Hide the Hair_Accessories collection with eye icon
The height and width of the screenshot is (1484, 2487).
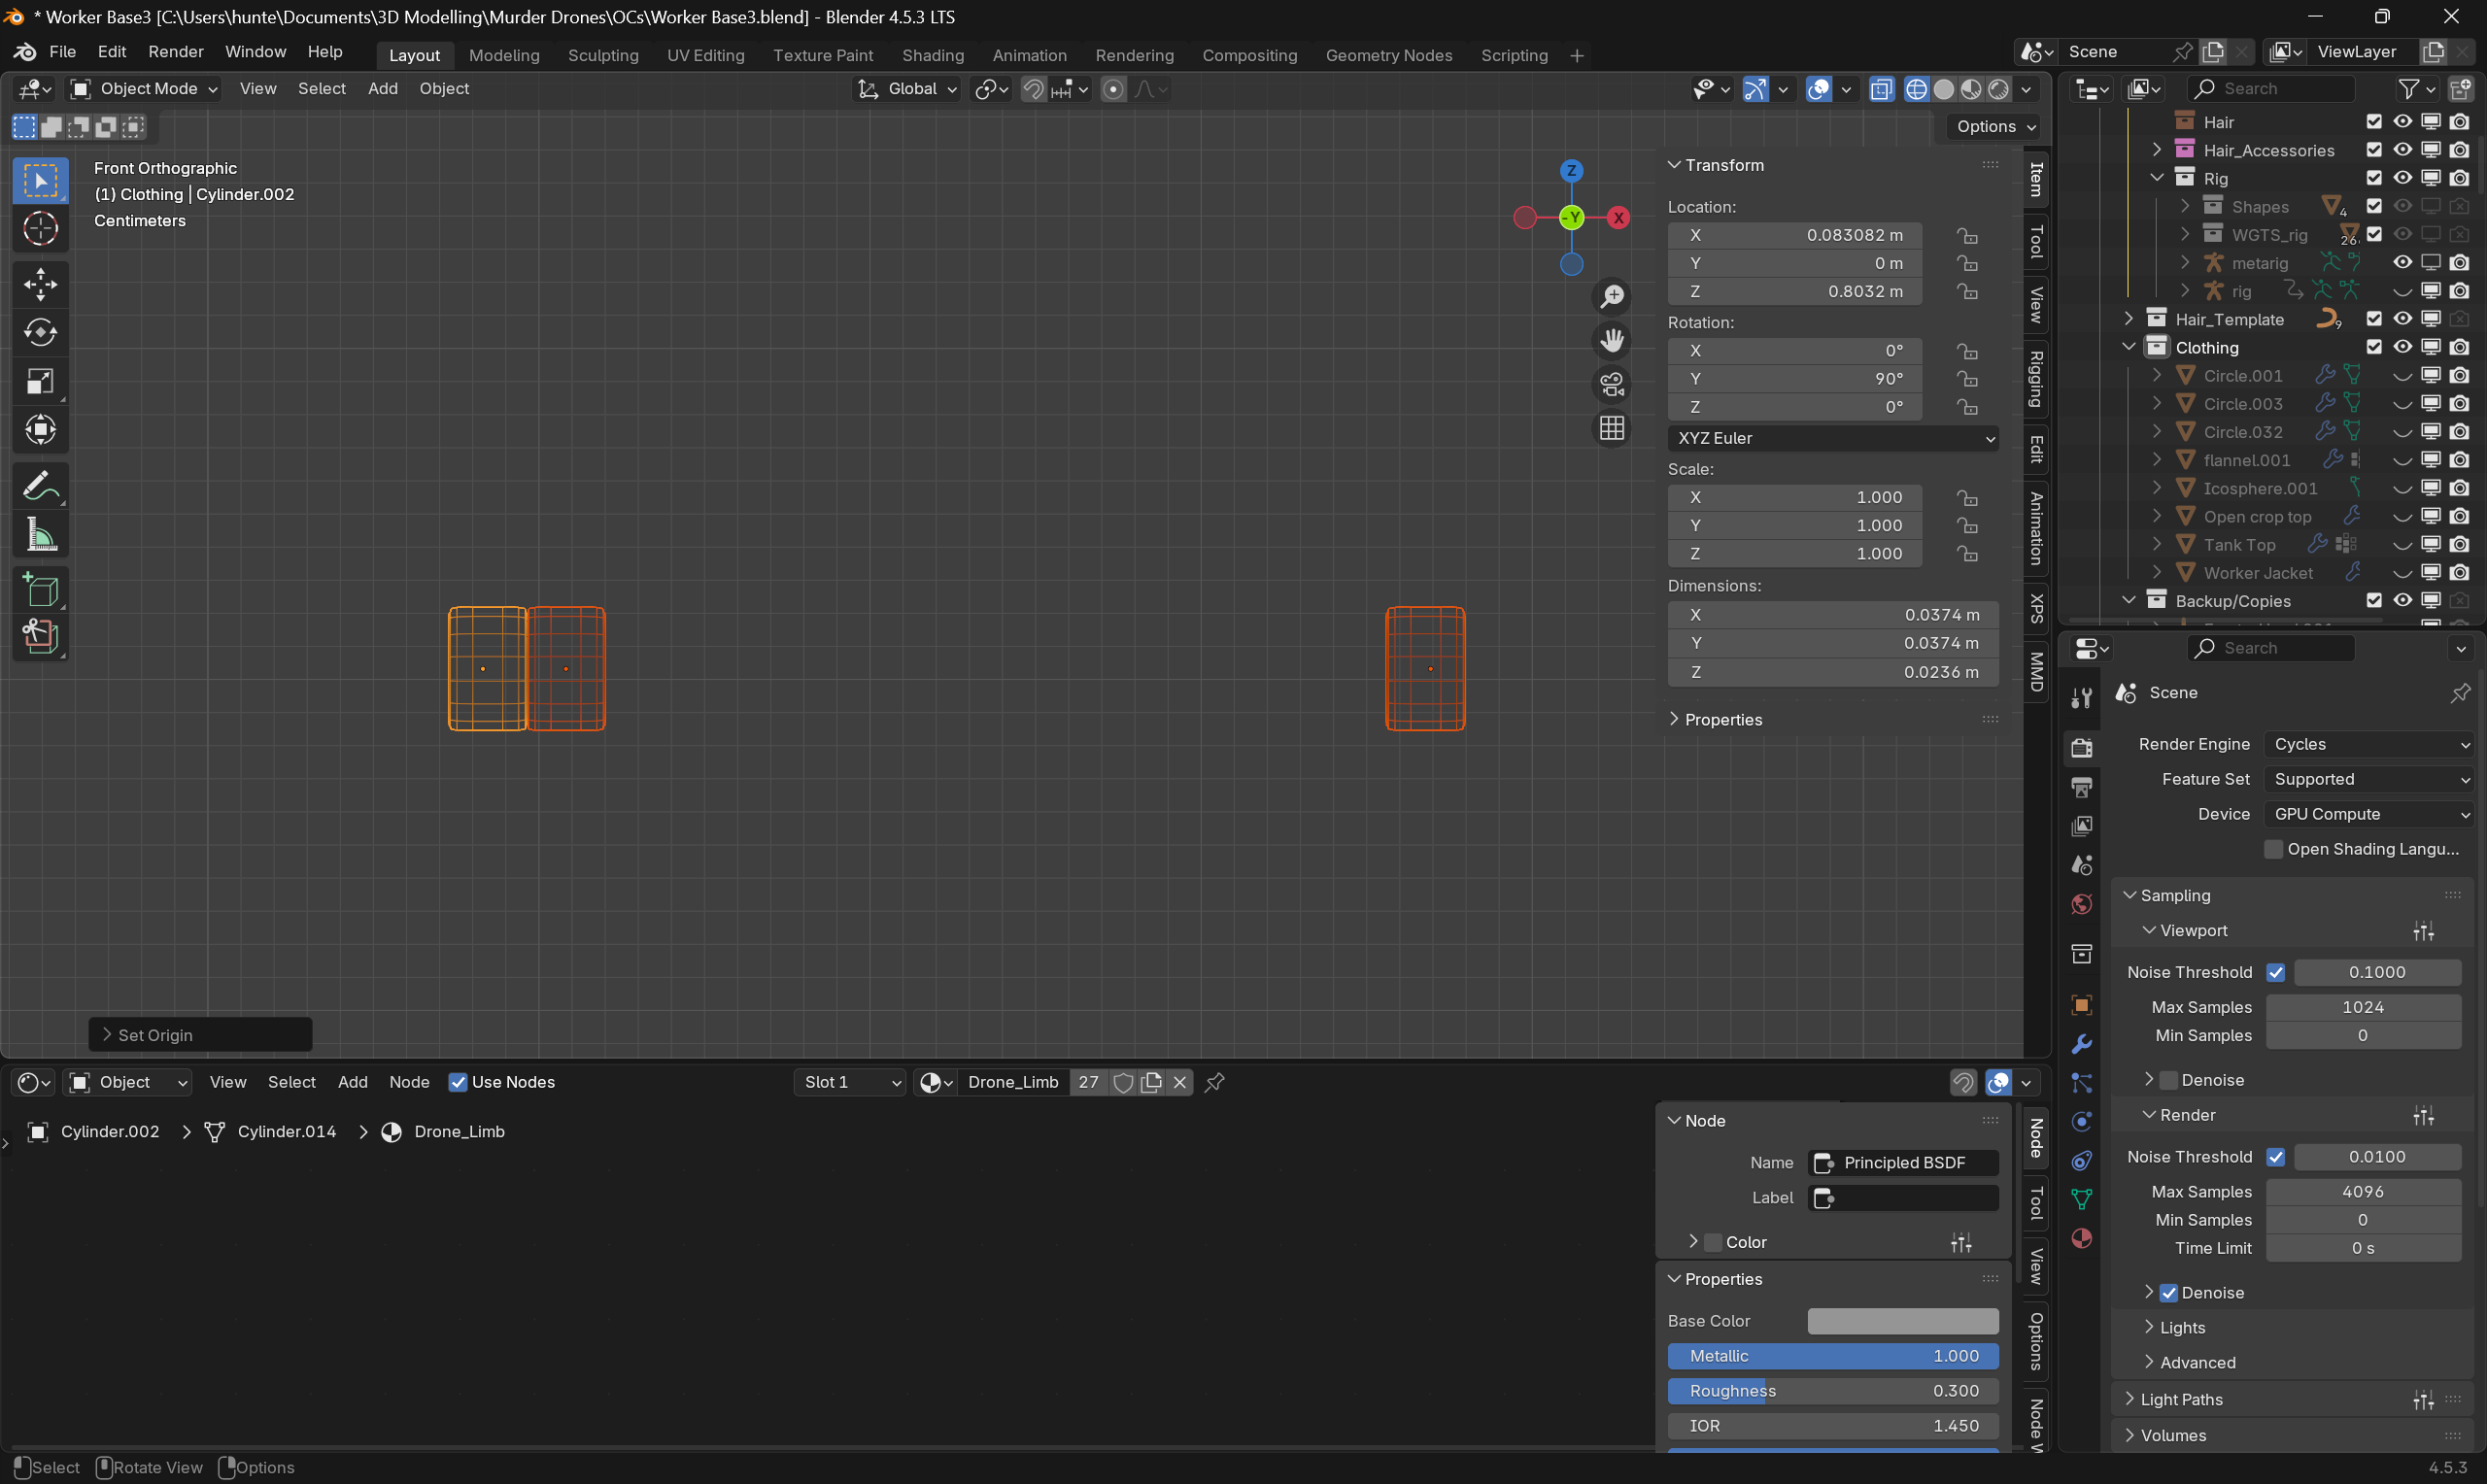point(2402,150)
